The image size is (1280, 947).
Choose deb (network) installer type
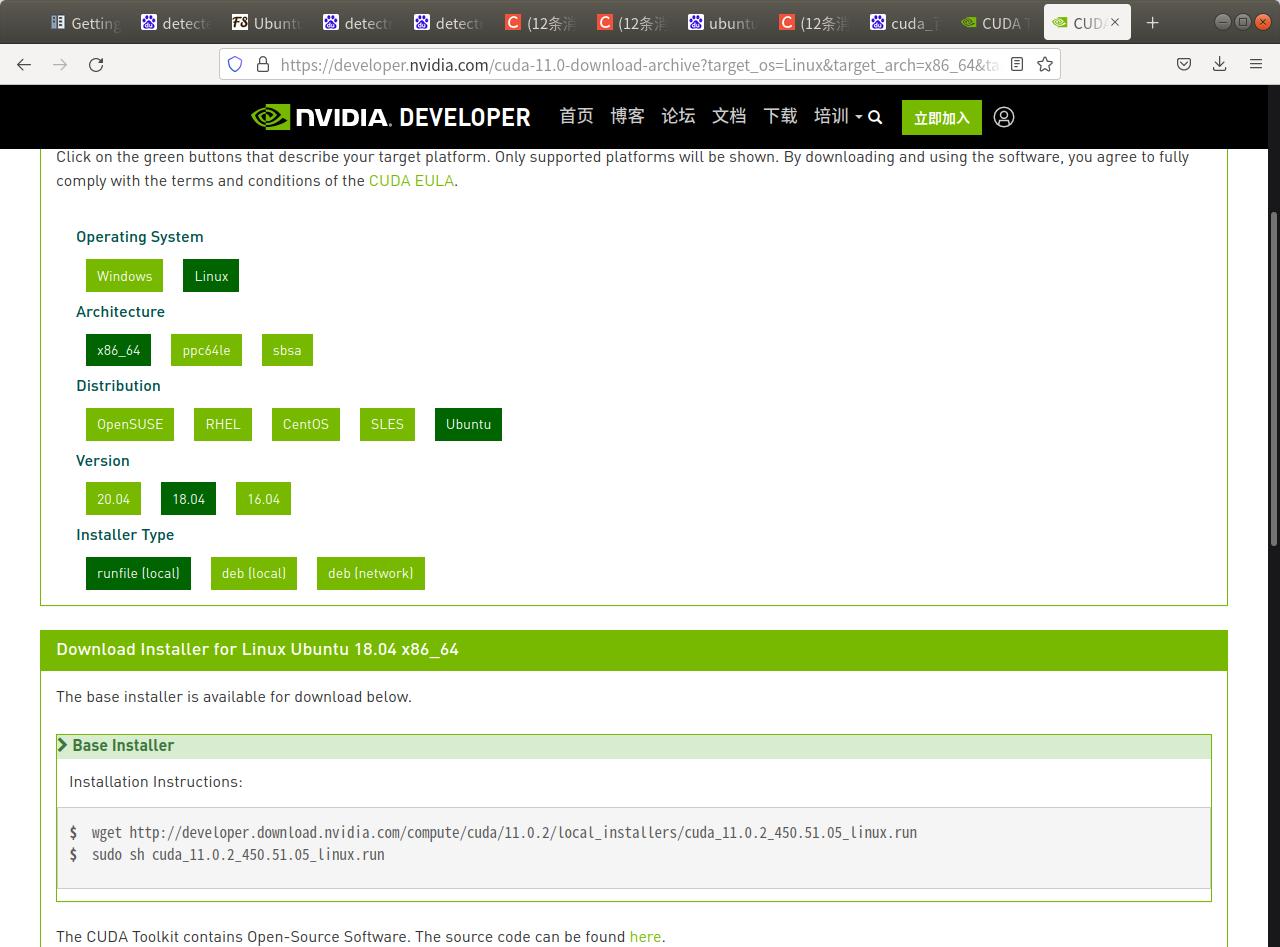coord(371,573)
